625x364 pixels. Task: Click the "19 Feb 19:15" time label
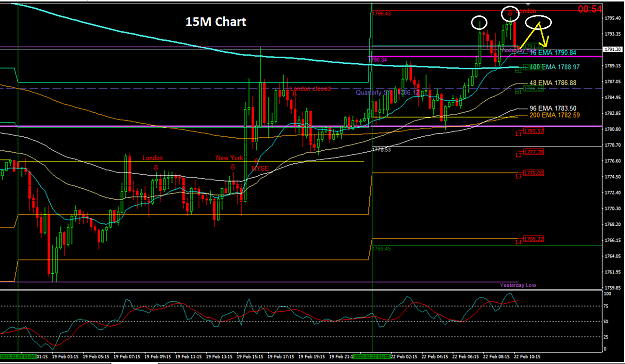(x=312, y=356)
